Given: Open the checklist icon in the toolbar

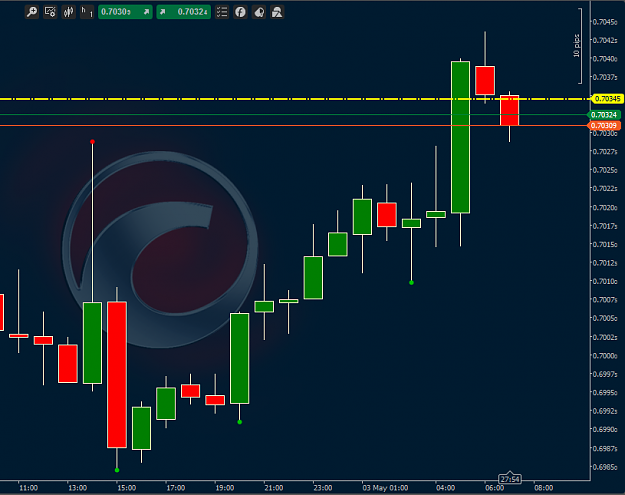Looking at the screenshot, I should tap(222, 12).
